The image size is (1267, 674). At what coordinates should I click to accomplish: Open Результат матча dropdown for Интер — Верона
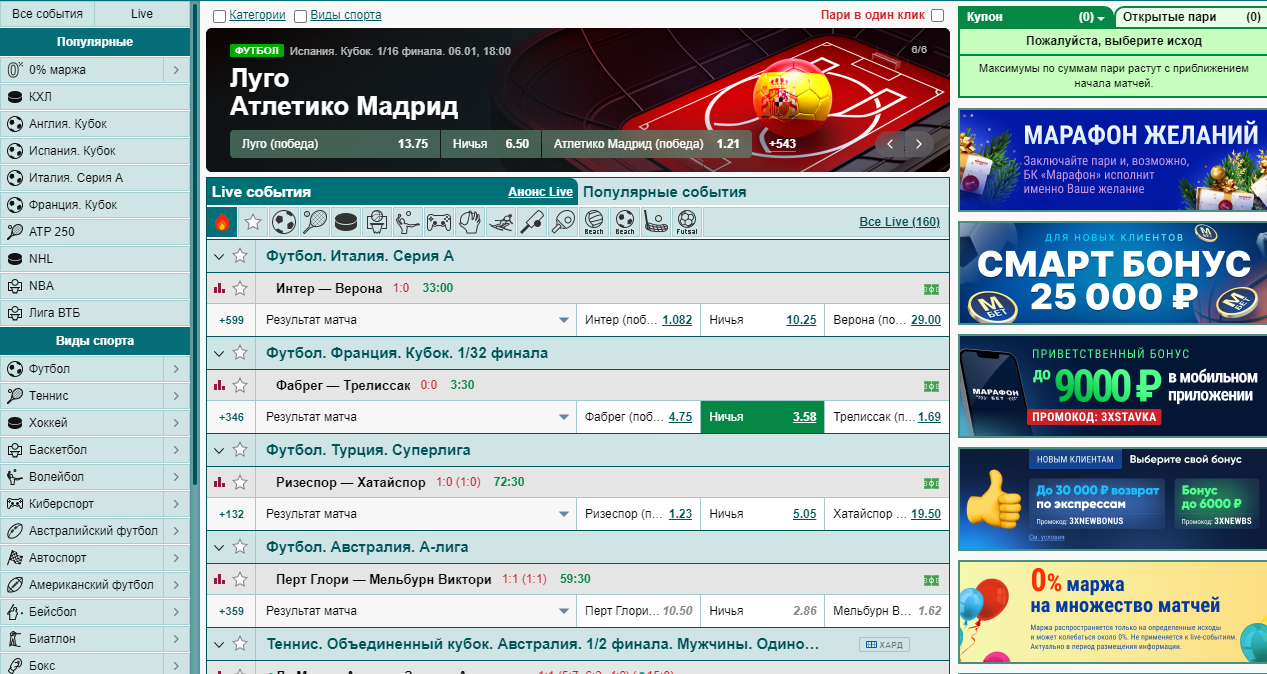click(416, 320)
